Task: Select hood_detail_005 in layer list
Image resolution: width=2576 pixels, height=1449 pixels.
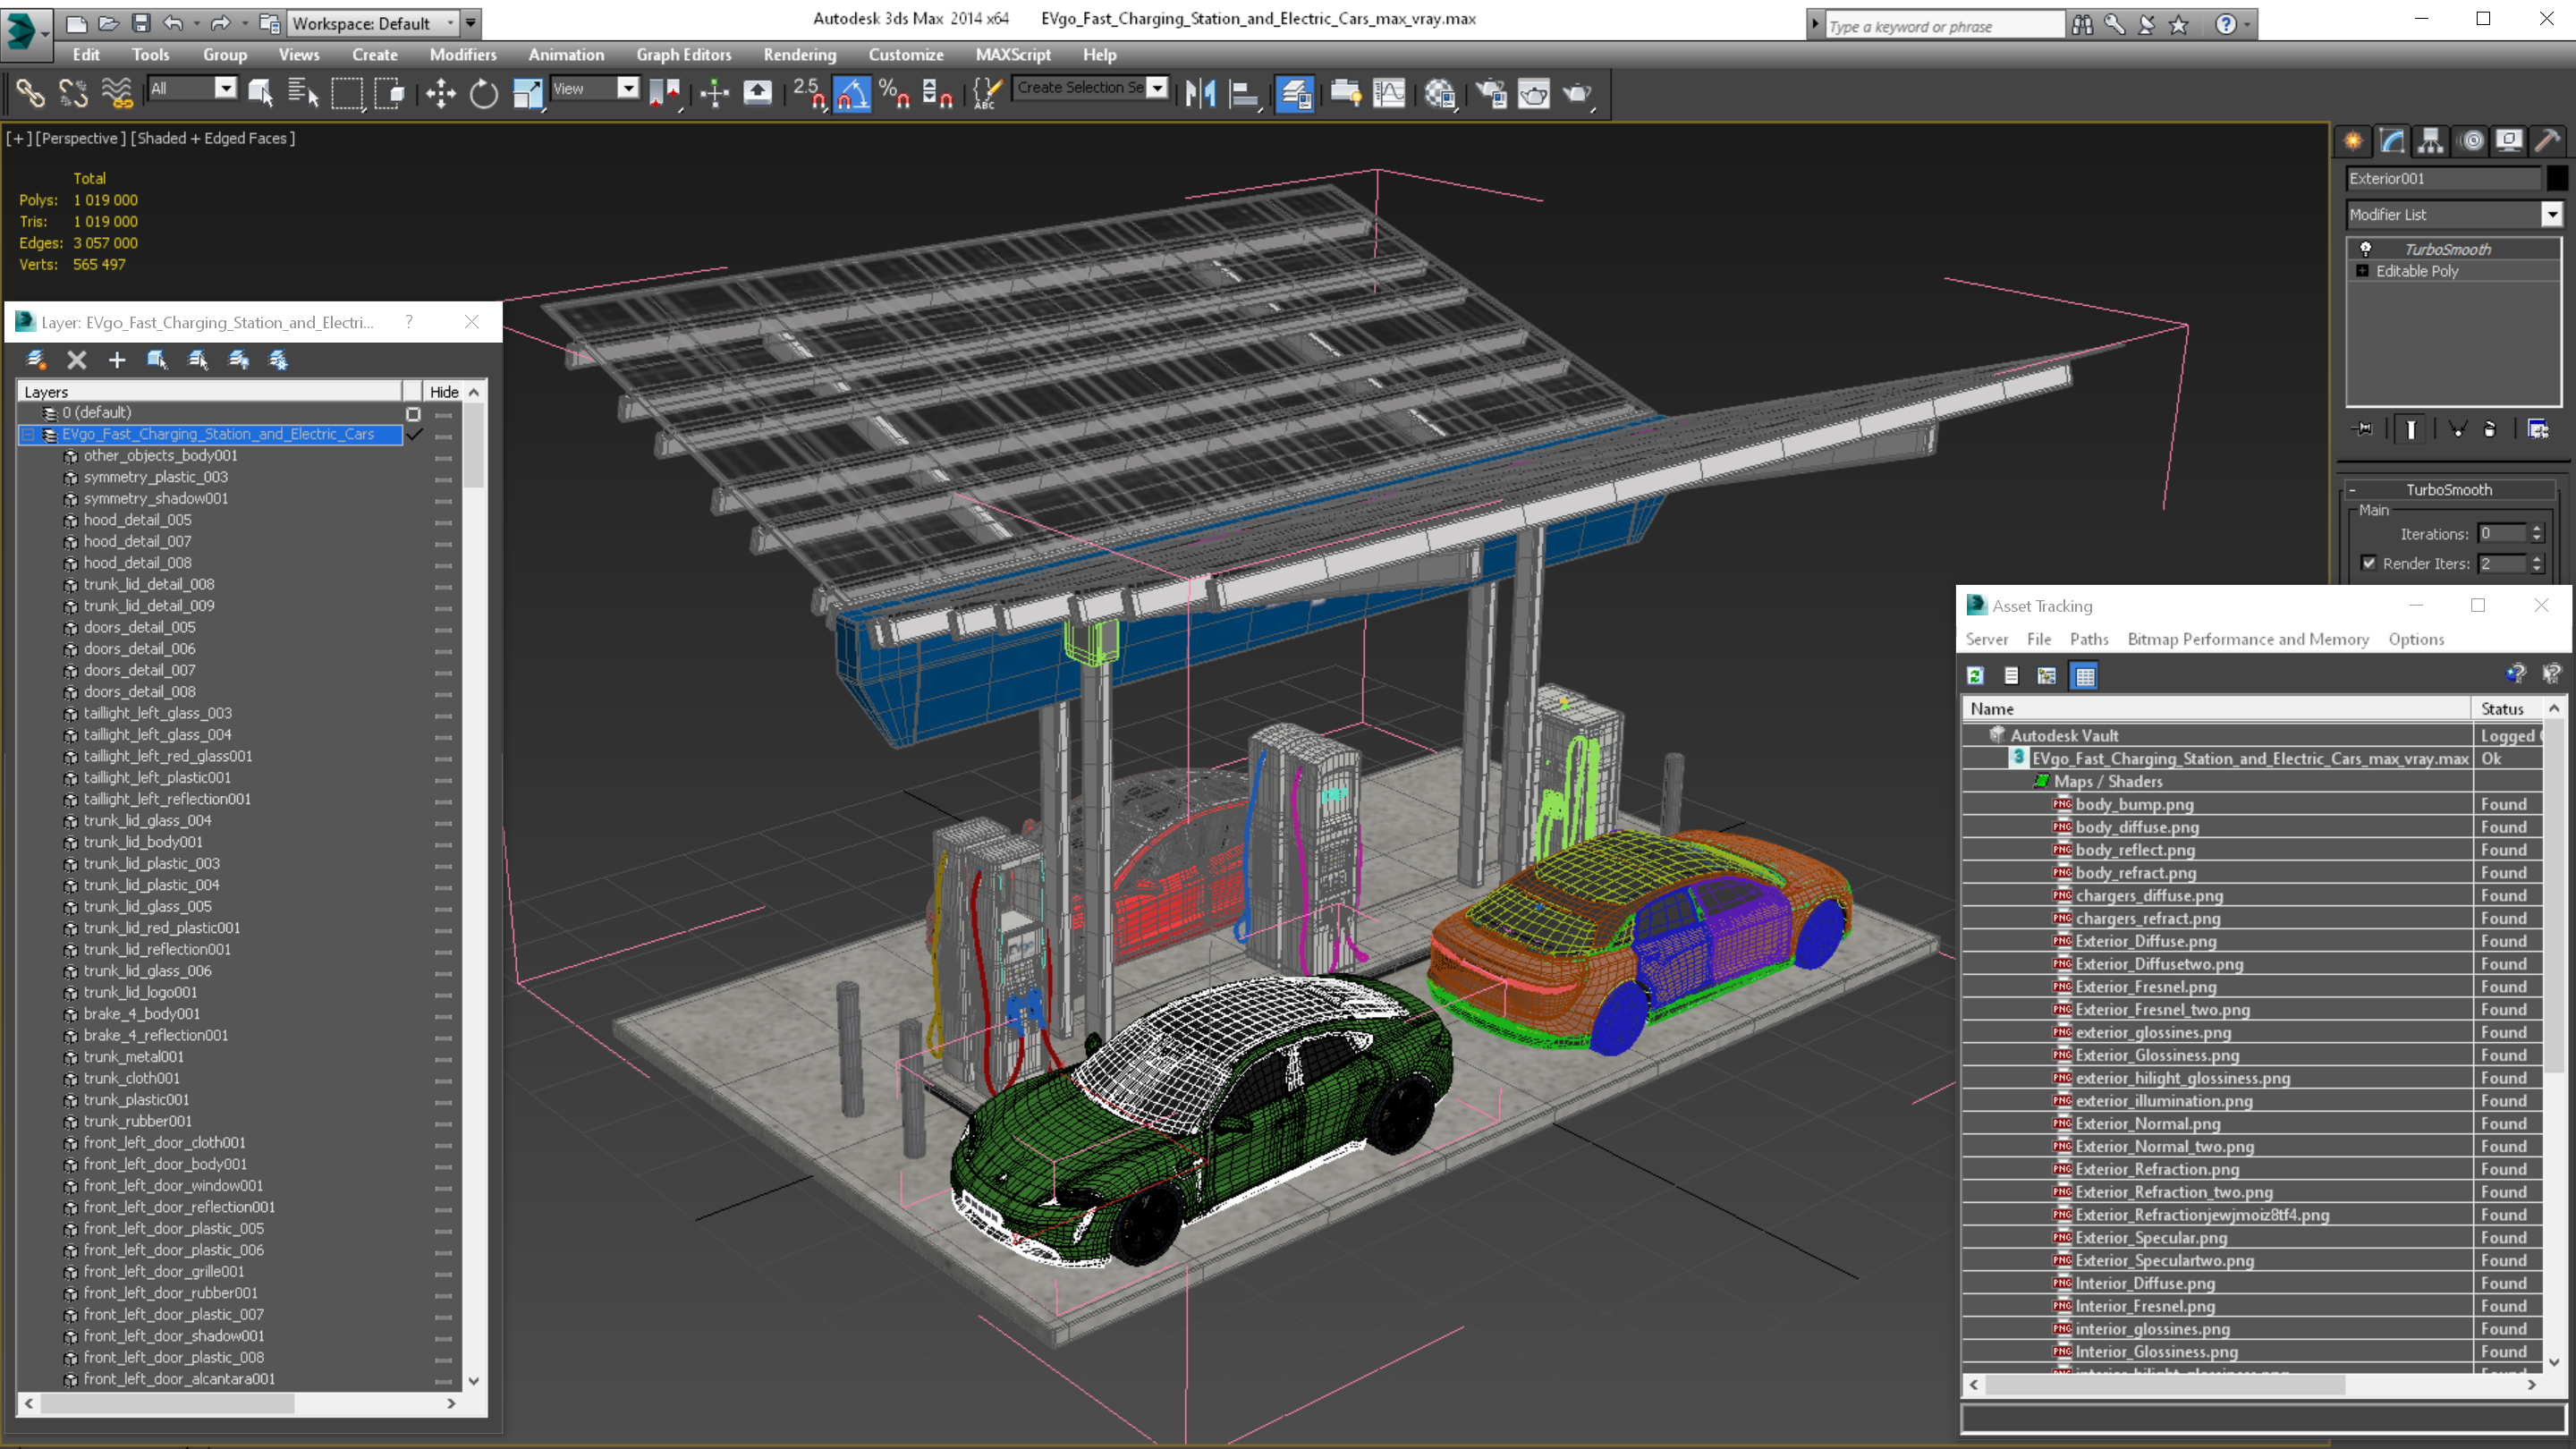Action: click(137, 520)
